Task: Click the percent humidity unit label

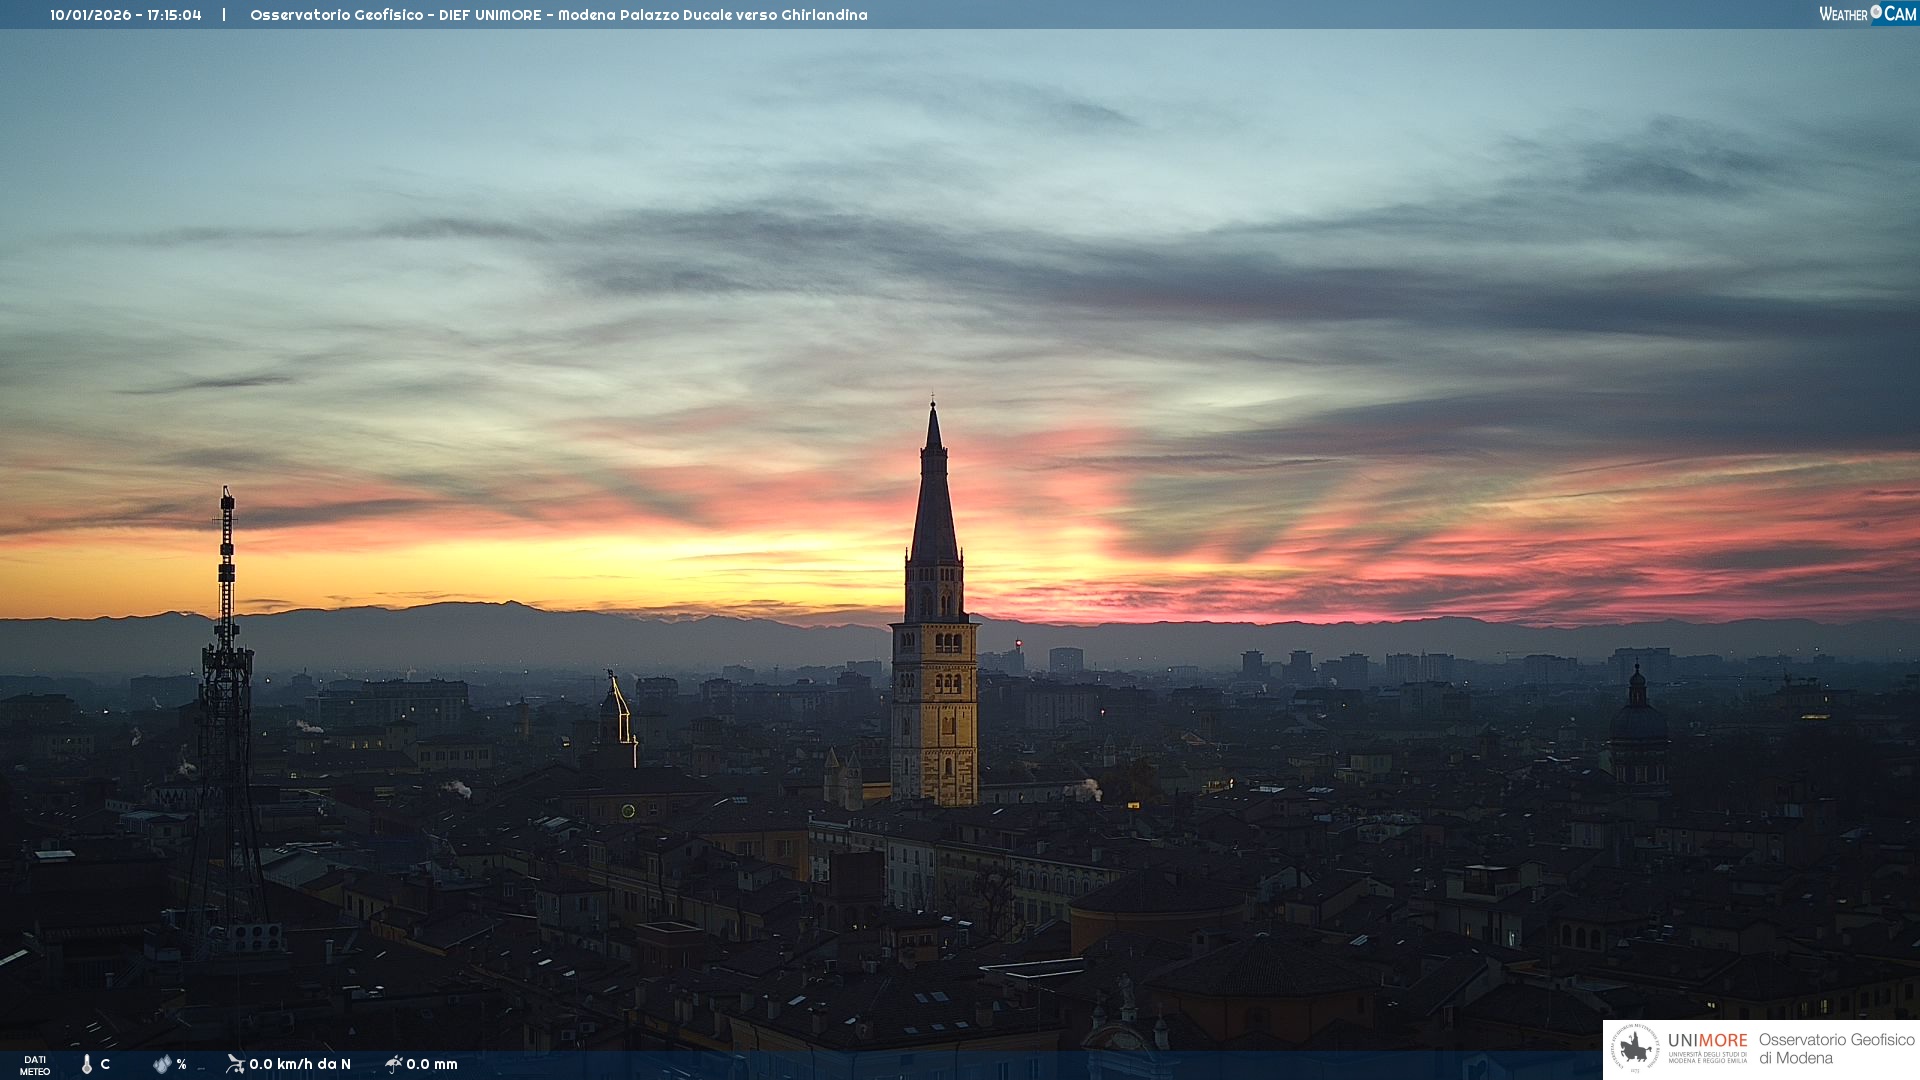Action: pyautogui.click(x=182, y=1064)
